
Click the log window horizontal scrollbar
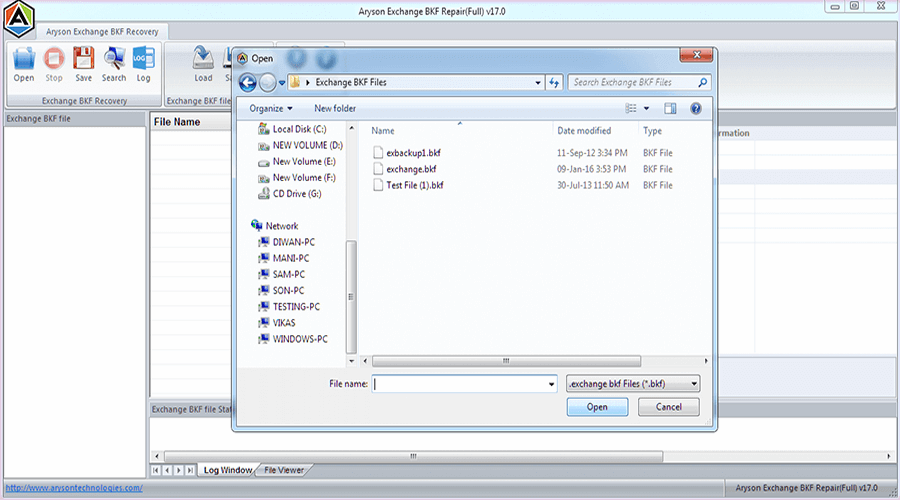pos(413,456)
